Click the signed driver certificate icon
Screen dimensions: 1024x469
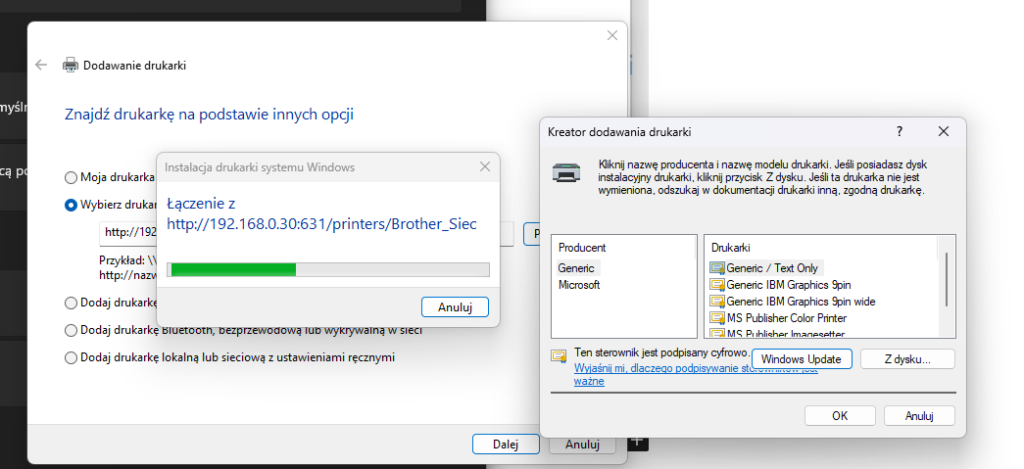point(558,356)
